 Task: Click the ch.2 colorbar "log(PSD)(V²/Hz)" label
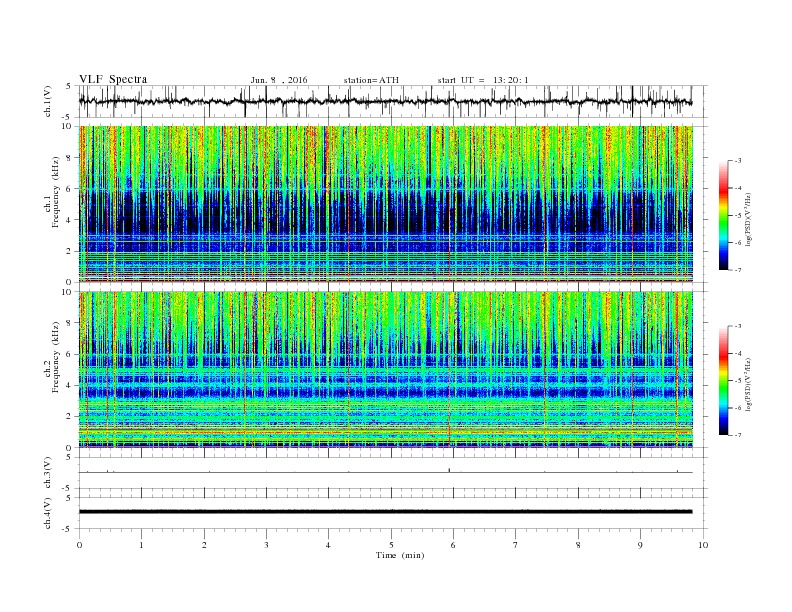tap(749, 384)
